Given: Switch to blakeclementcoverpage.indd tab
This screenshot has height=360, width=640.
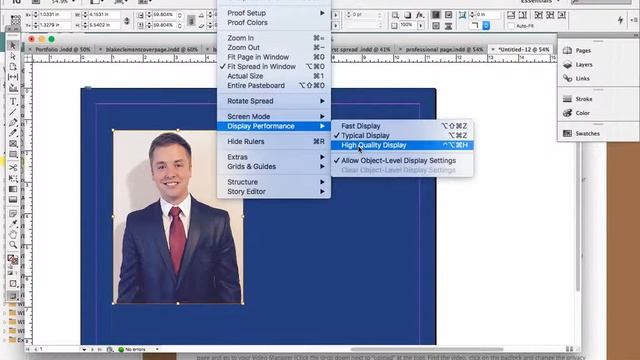Looking at the screenshot, I should click(151, 49).
